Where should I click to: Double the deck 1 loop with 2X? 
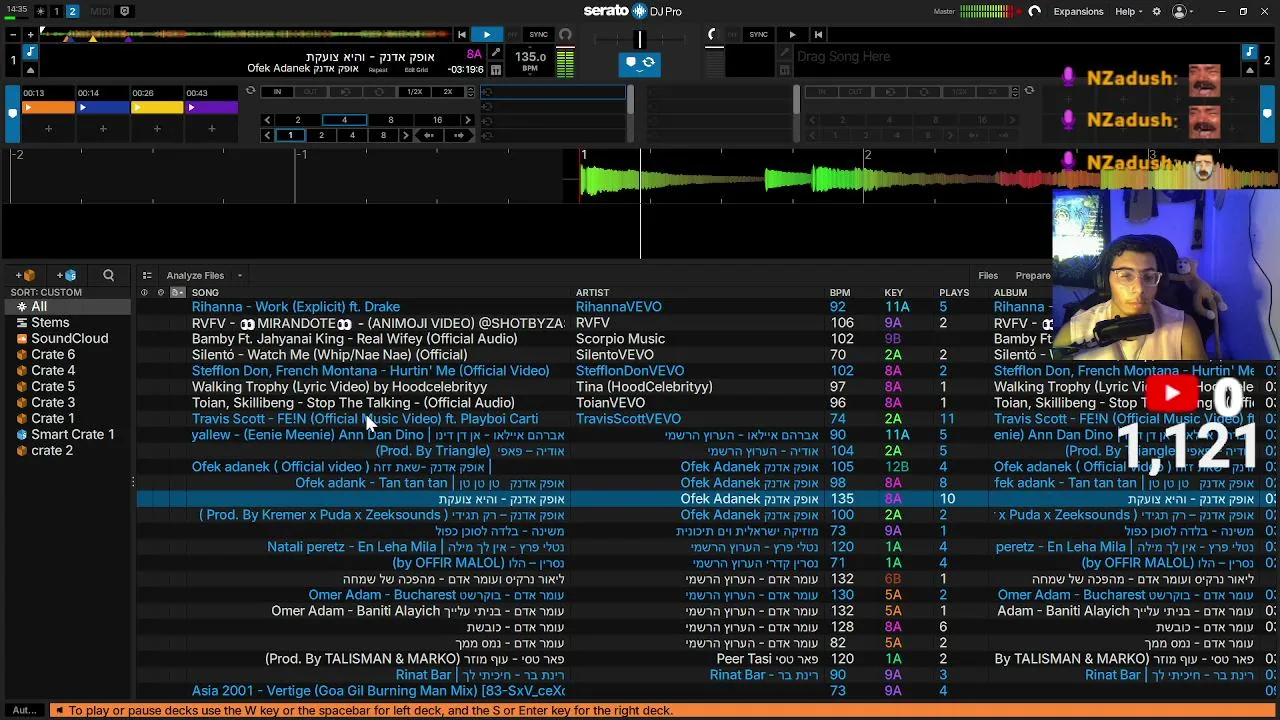pos(447,92)
